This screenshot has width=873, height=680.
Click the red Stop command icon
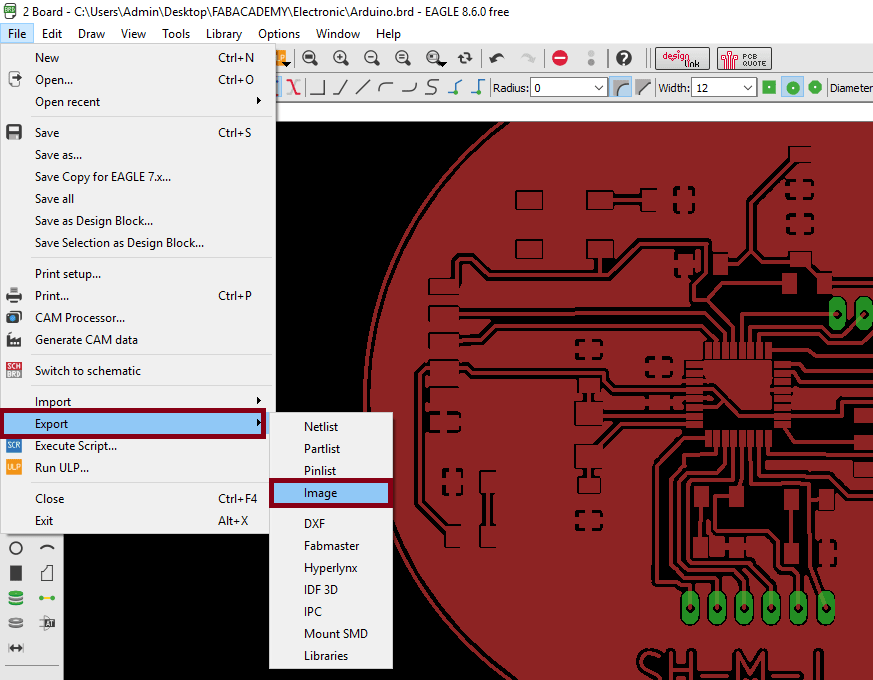(560, 58)
